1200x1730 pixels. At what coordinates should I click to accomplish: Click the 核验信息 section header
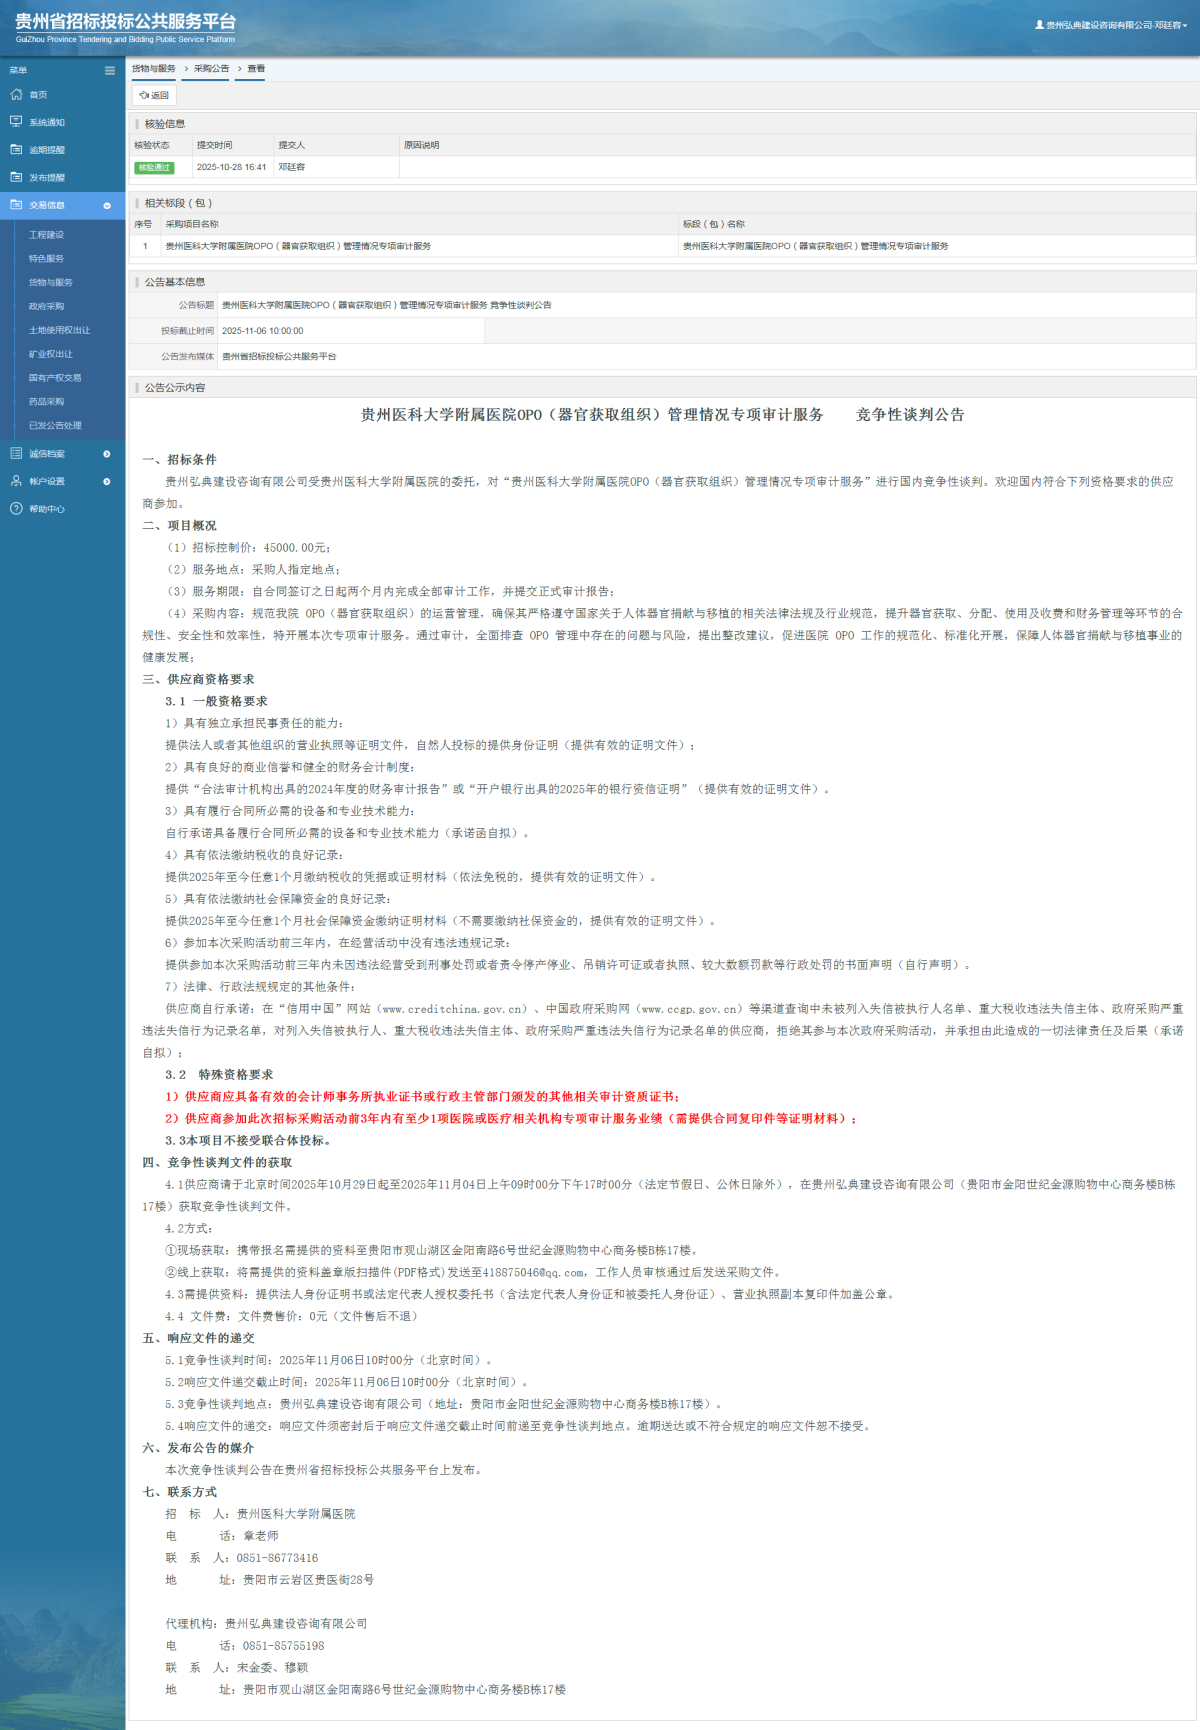pos(165,124)
